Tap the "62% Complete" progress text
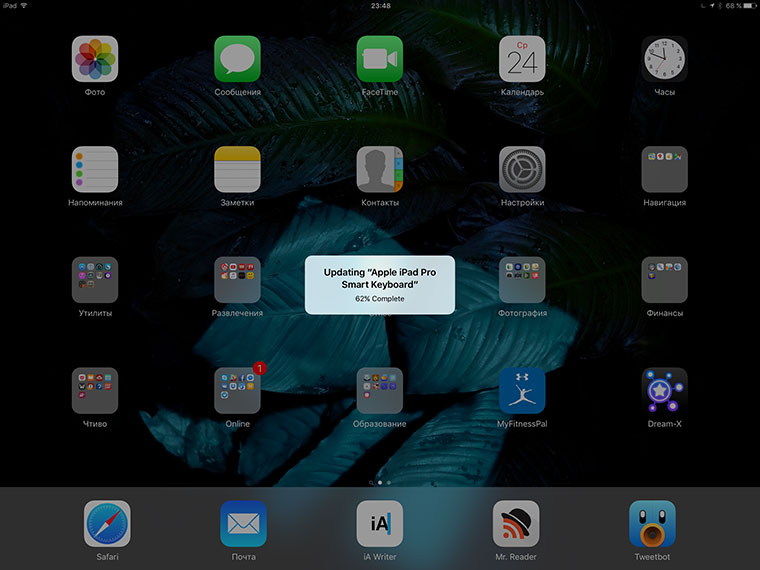Viewport: 760px width, 570px height. pyautogui.click(x=380, y=299)
